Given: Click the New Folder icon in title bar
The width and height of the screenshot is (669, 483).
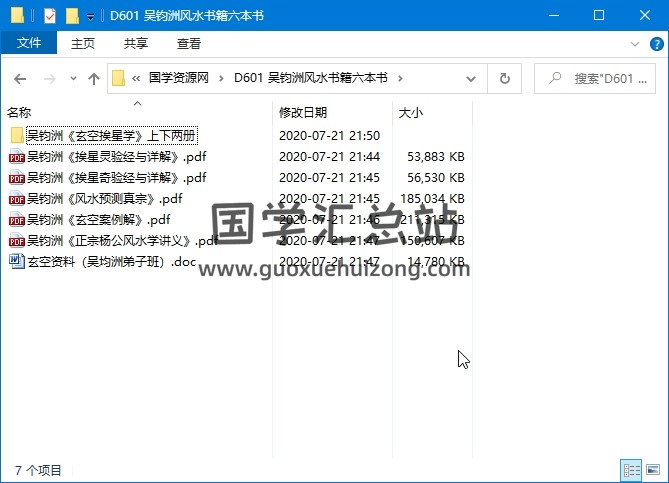Looking at the screenshot, I should click(72, 16).
